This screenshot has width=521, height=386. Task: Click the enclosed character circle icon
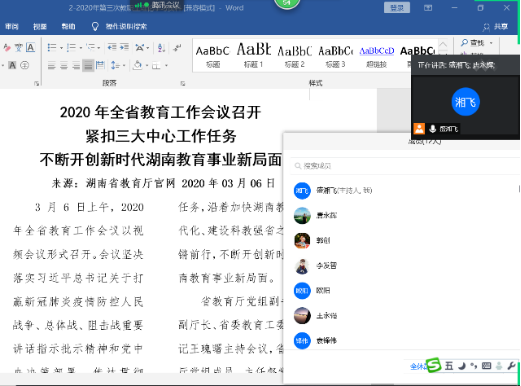coord(25,65)
